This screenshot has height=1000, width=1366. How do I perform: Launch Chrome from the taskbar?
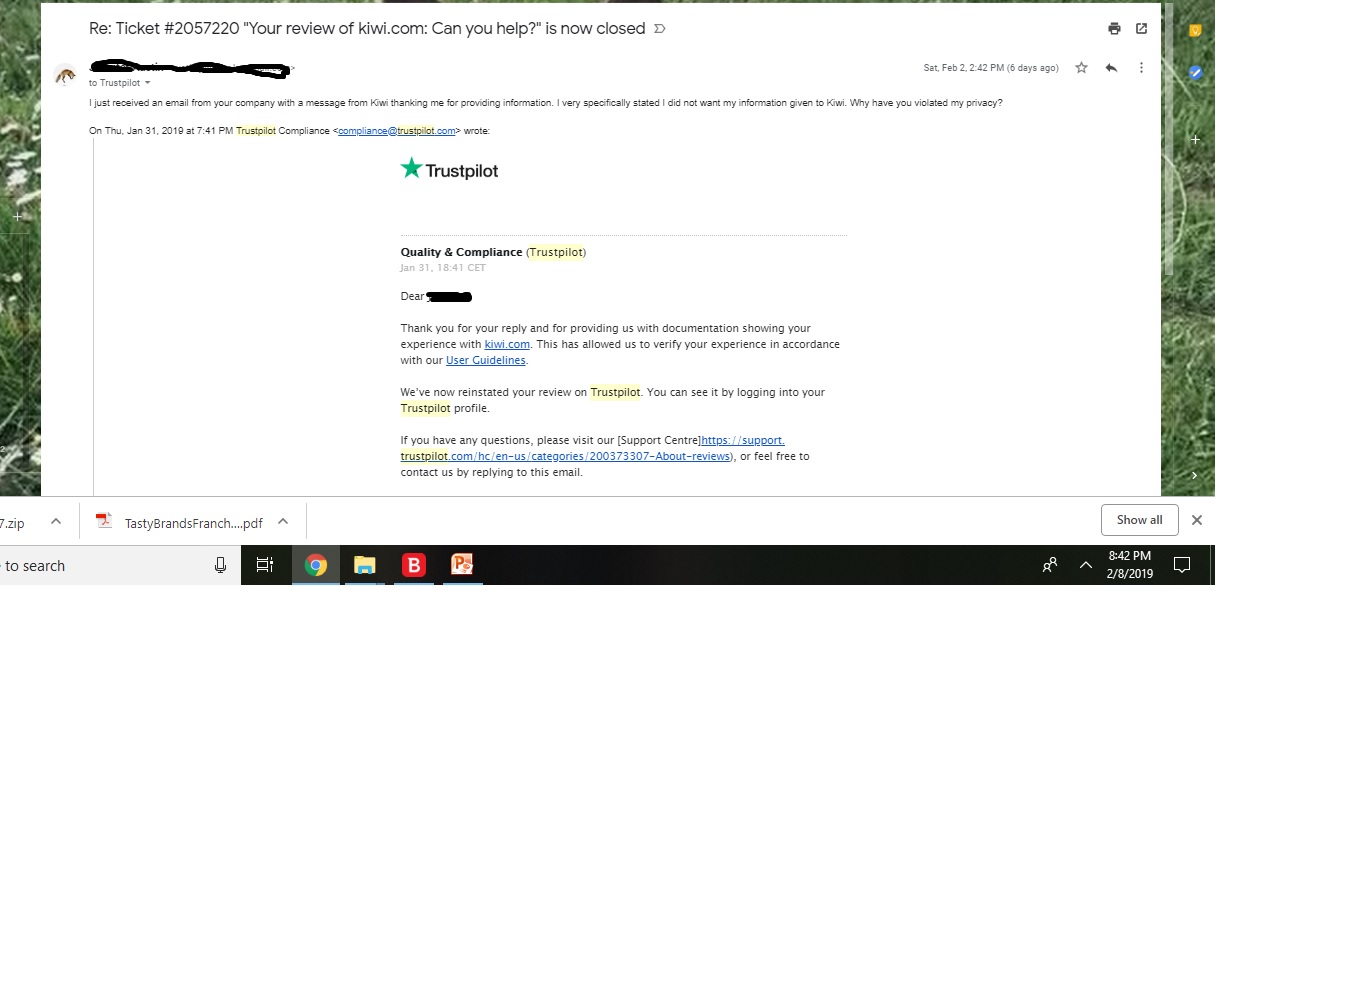coord(316,565)
